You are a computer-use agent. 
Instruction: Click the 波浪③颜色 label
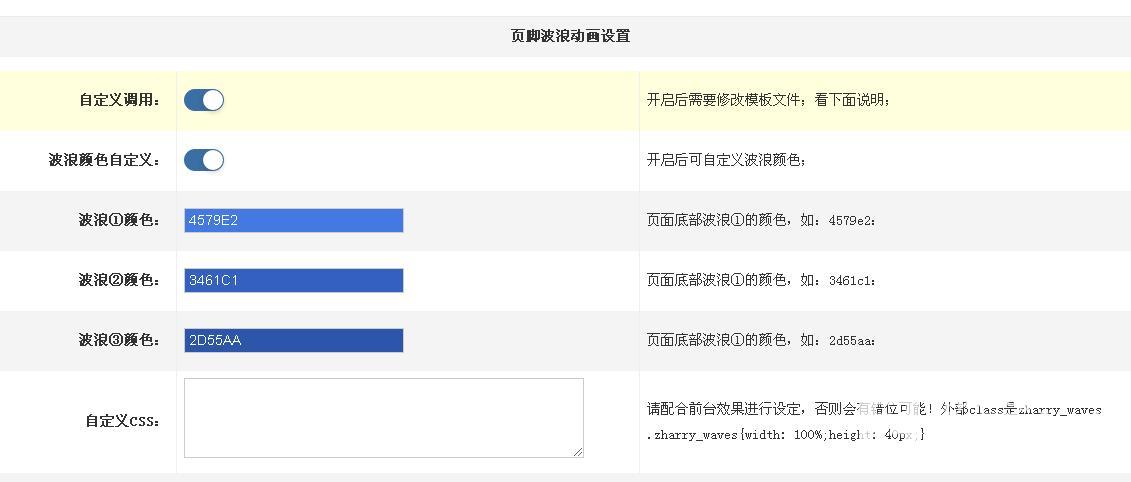119,340
